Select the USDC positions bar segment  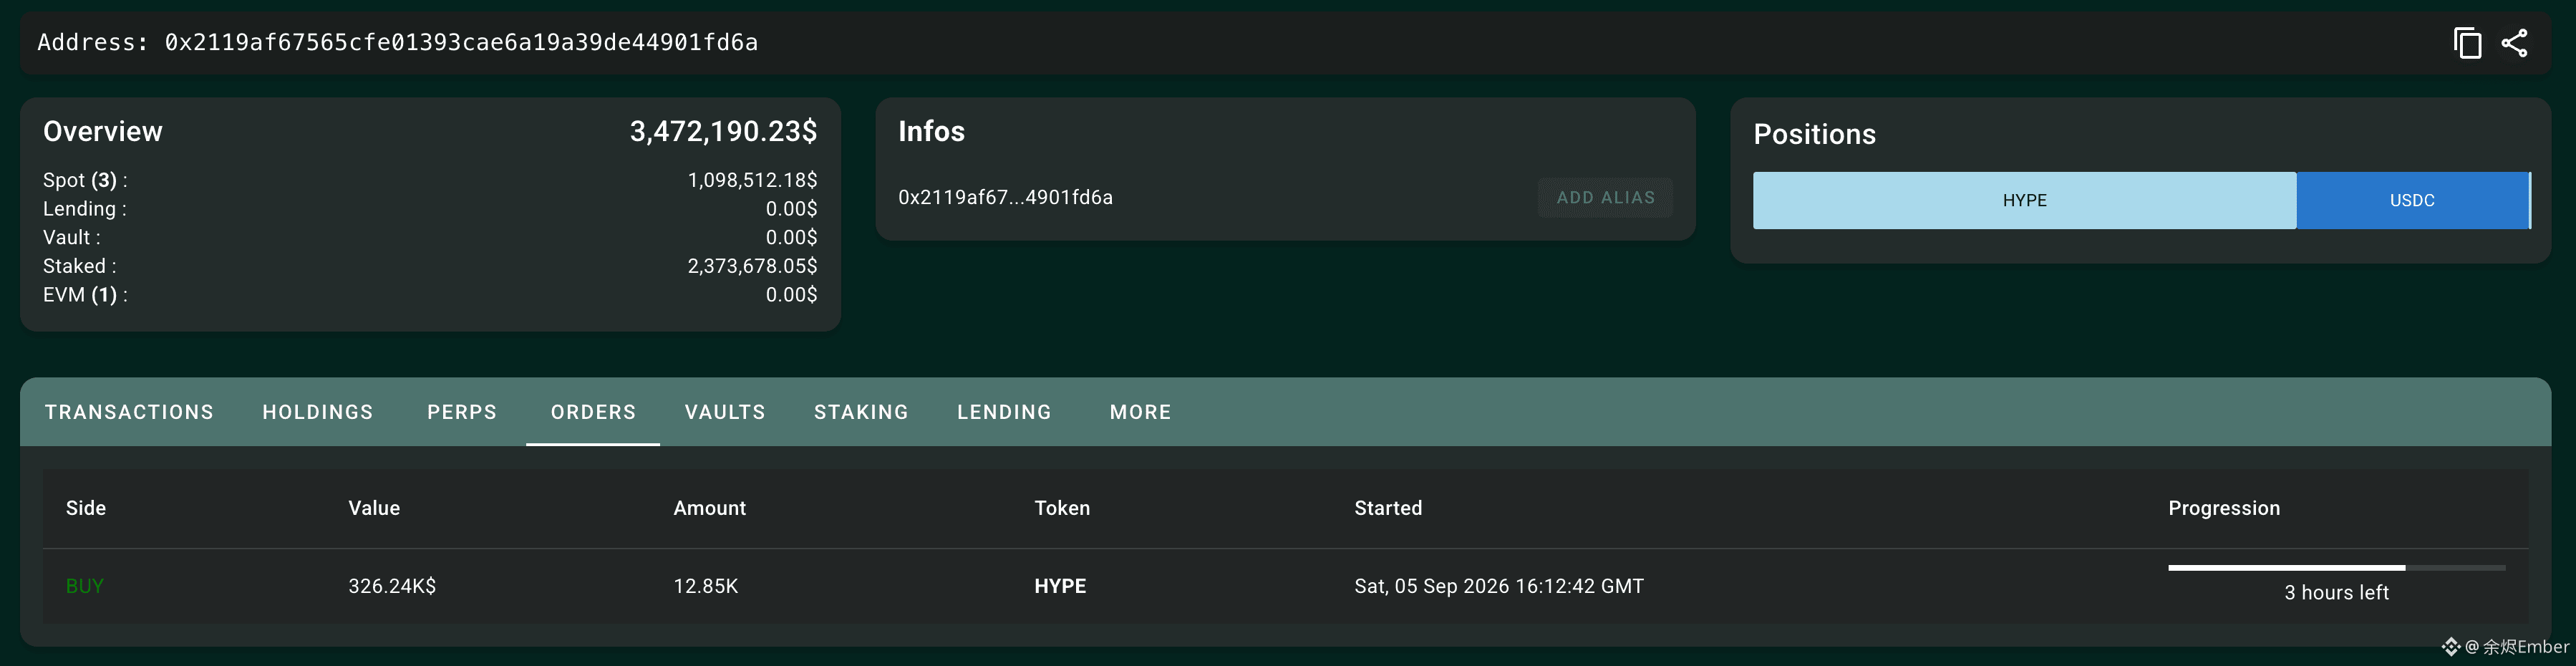2412,200
